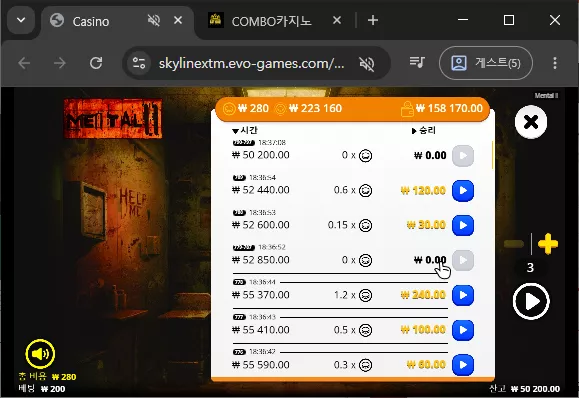The height and width of the screenshot is (398, 579).
Task: Start the game with the round play button
Action: tap(531, 301)
